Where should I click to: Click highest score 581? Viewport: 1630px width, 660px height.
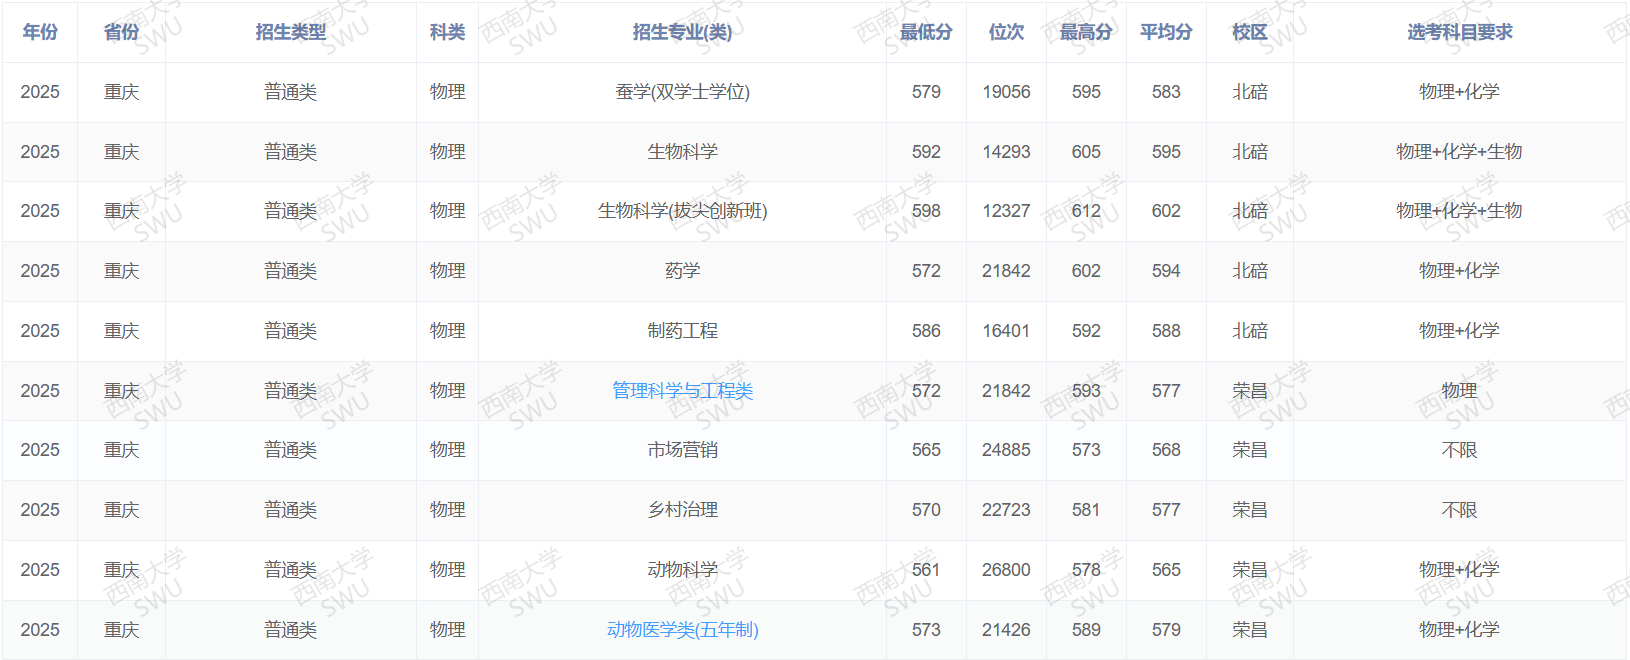1086,510
